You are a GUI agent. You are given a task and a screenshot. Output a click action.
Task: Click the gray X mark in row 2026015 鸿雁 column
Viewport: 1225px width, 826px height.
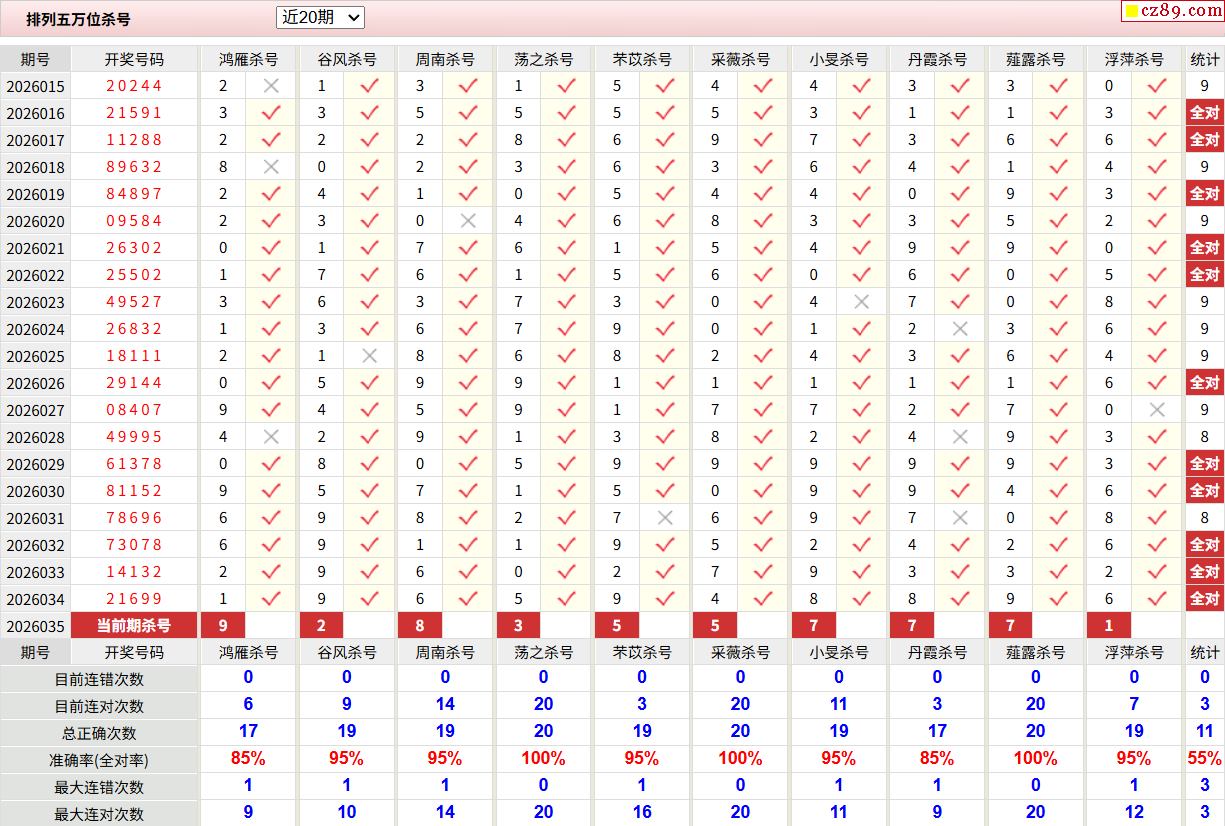pyautogui.click(x=271, y=86)
